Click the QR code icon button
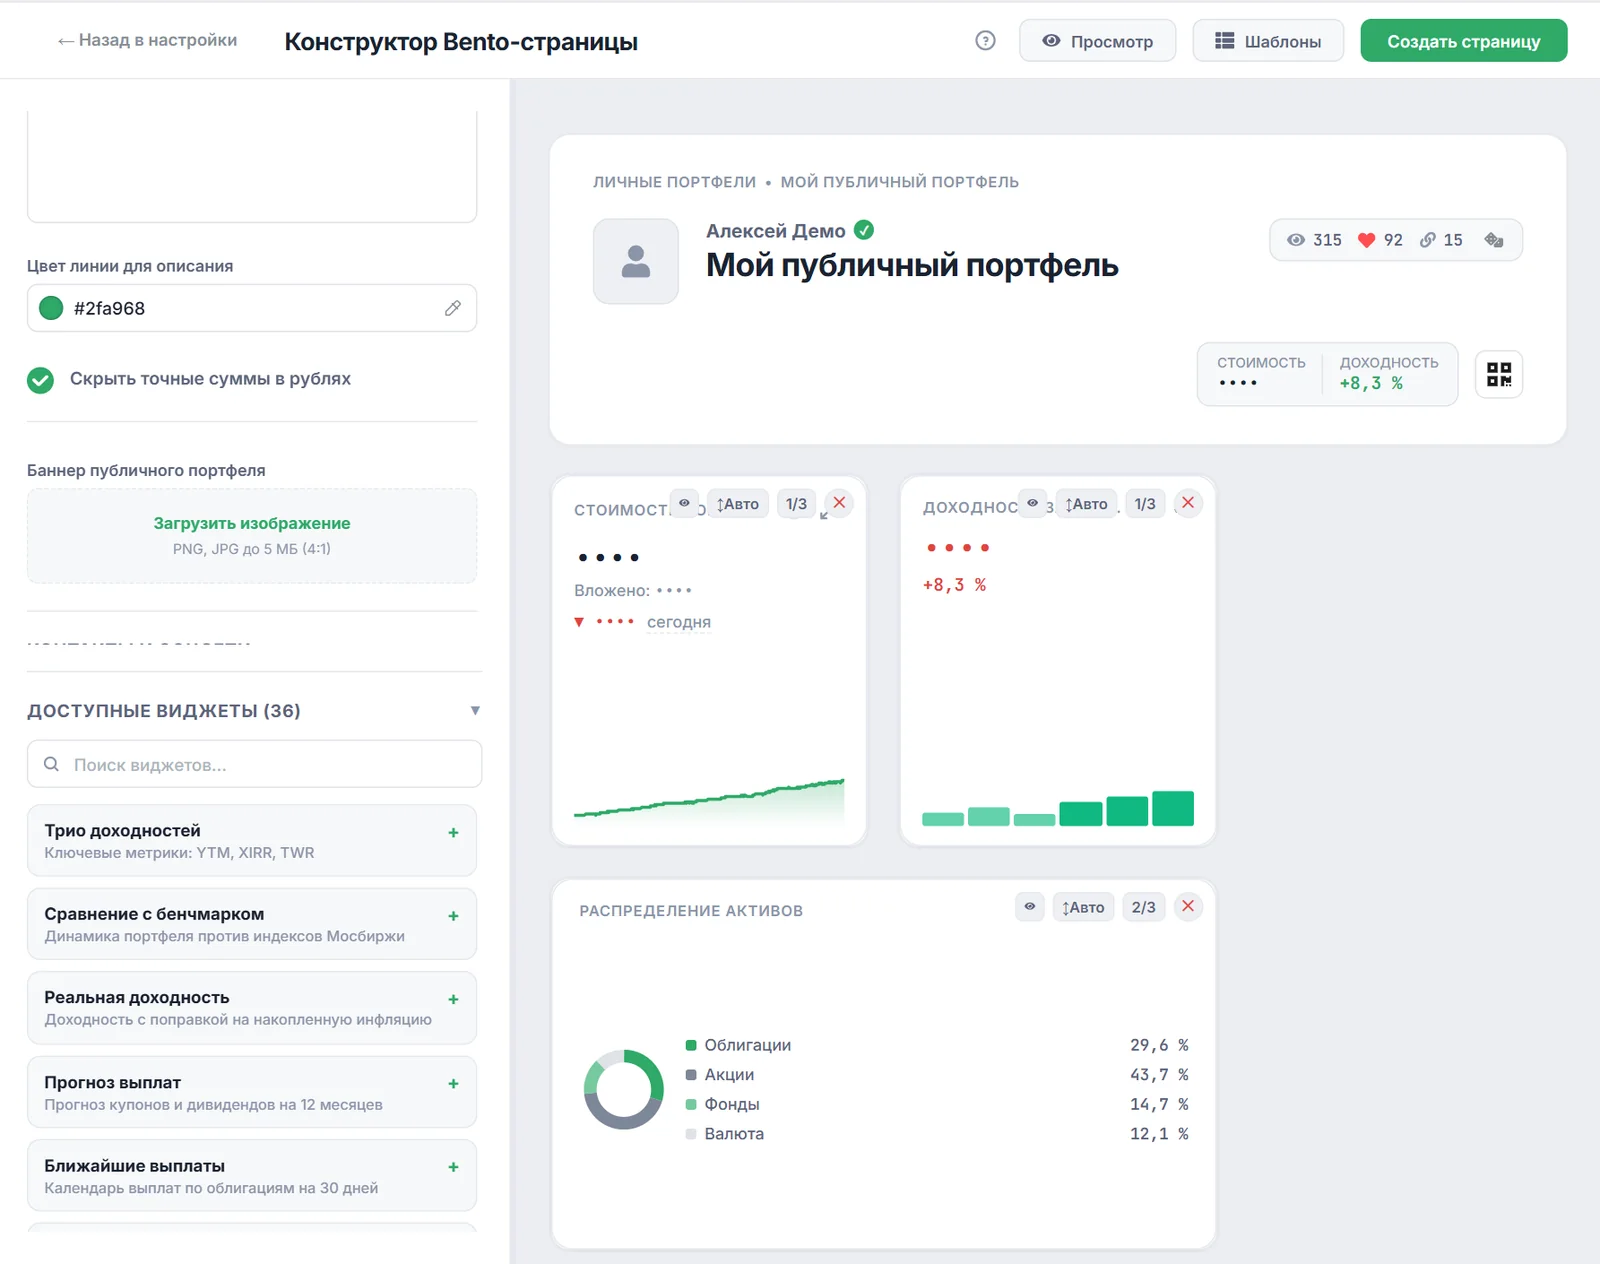1600x1264 pixels. click(x=1498, y=374)
